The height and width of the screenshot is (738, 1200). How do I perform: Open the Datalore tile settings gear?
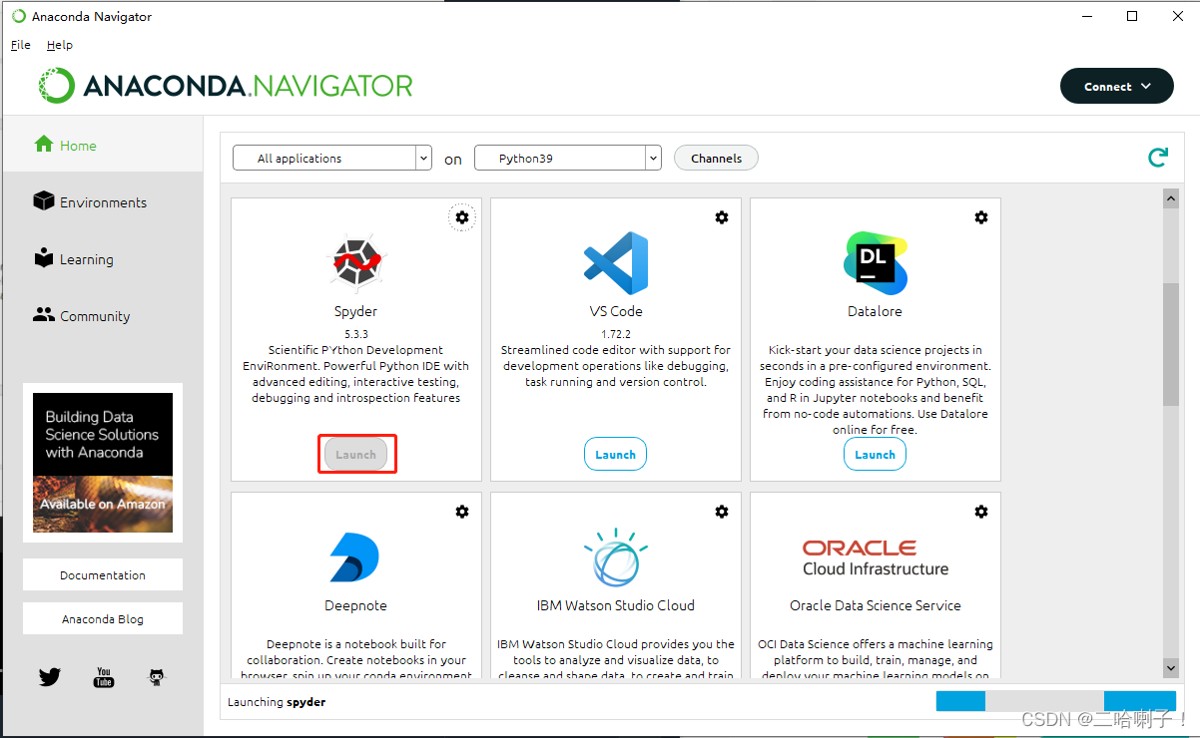tap(981, 217)
